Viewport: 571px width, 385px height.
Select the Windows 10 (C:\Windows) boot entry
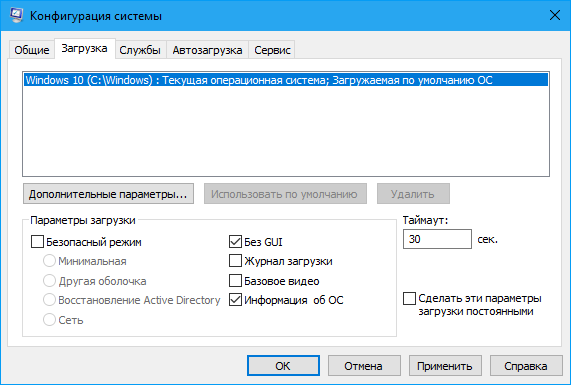tap(286, 80)
